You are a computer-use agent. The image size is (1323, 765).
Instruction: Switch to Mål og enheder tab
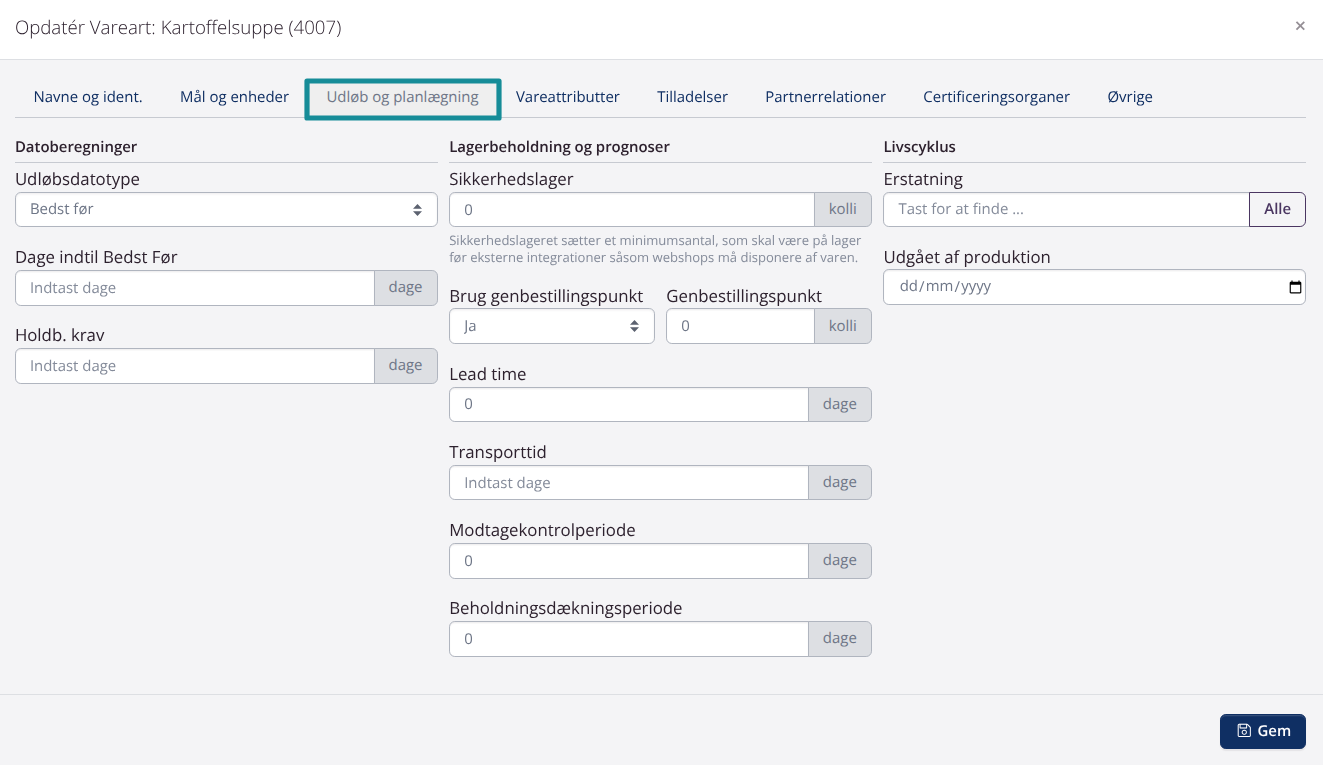tap(234, 97)
